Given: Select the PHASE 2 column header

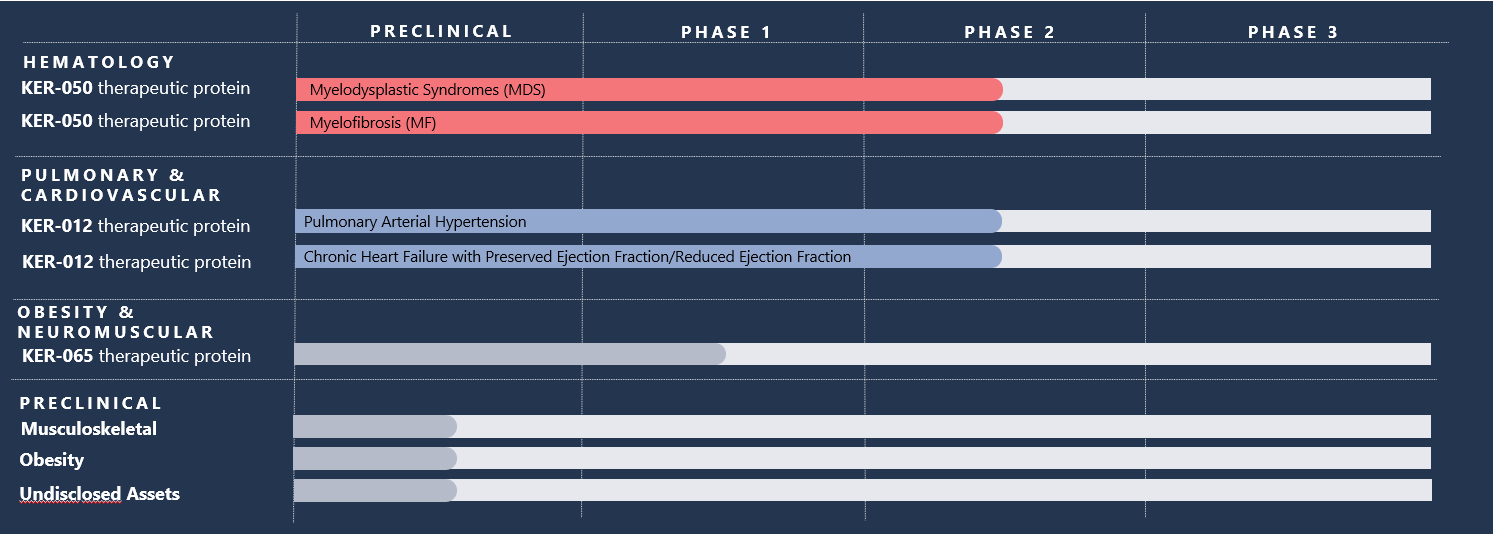Looking at the screenshot, I should [x=1009, y=32].
